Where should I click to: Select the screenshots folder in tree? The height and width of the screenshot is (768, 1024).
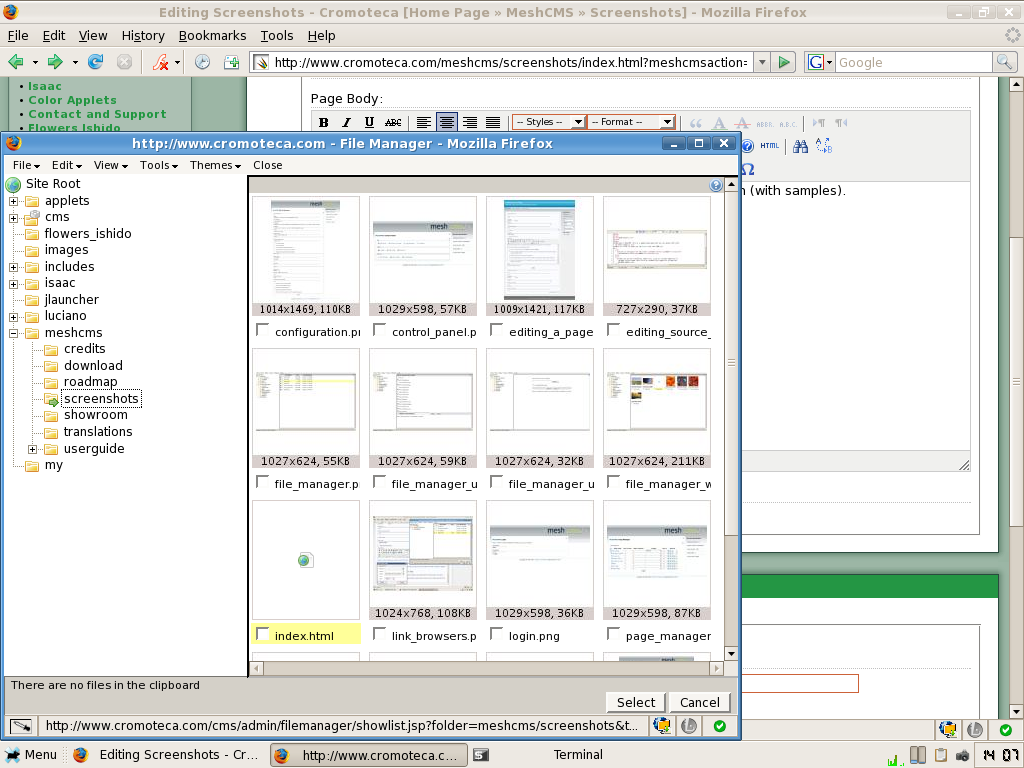[x=101, y=399]
